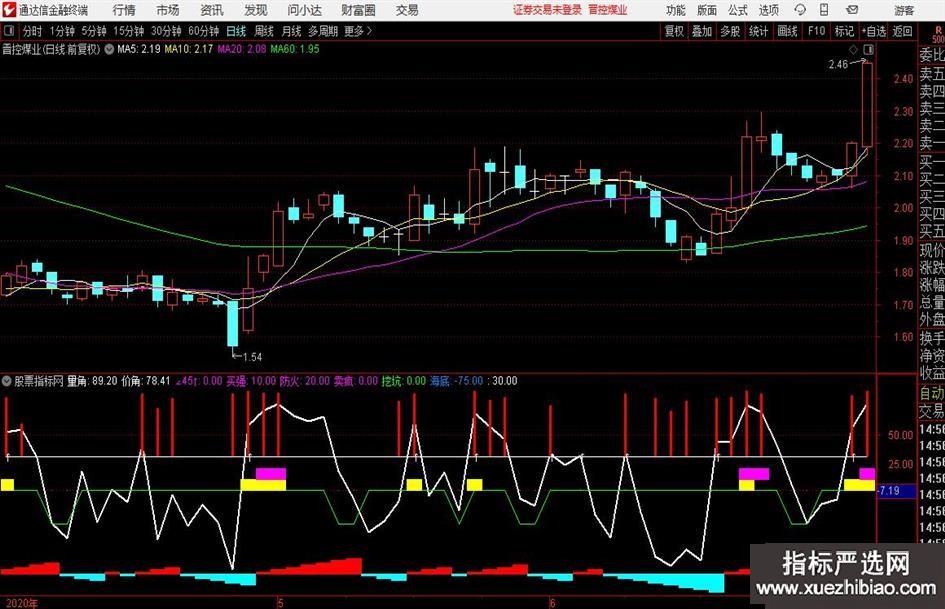The height and width of the screenshot is (609, 945).
Task: Click the 5 month marker on timeline
Action: 280,602
